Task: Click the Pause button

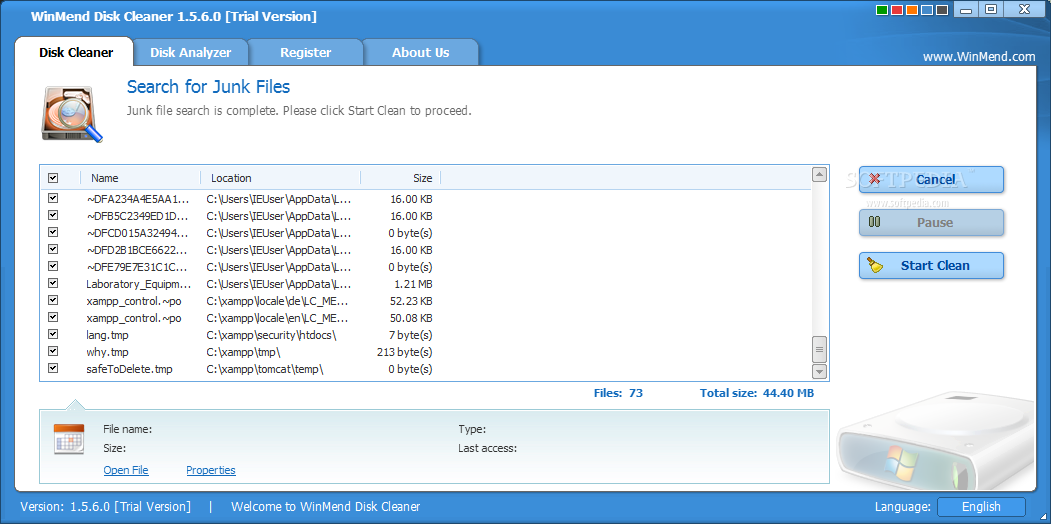Action: pos(932,222)
